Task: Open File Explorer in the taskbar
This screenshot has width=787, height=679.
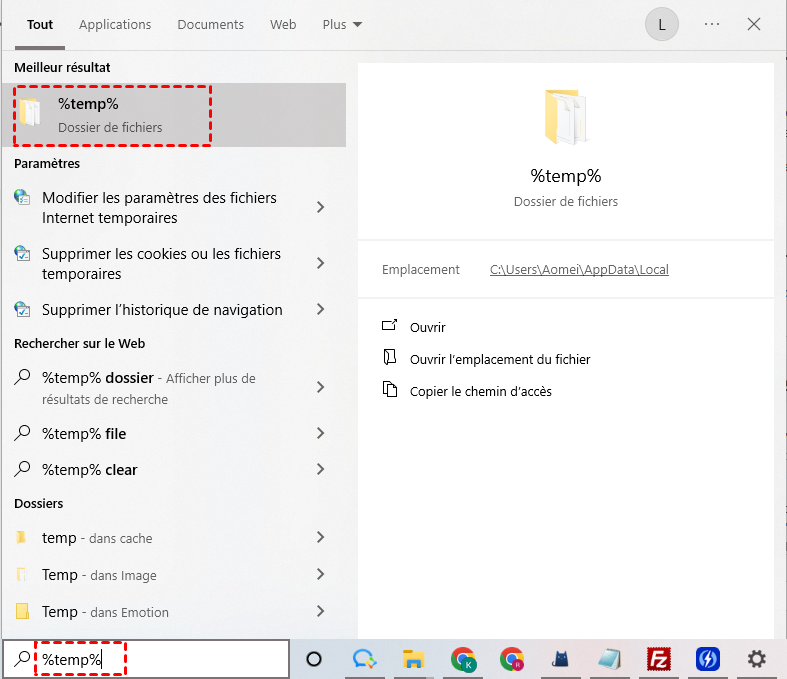Action: click(x=413, y=659)
